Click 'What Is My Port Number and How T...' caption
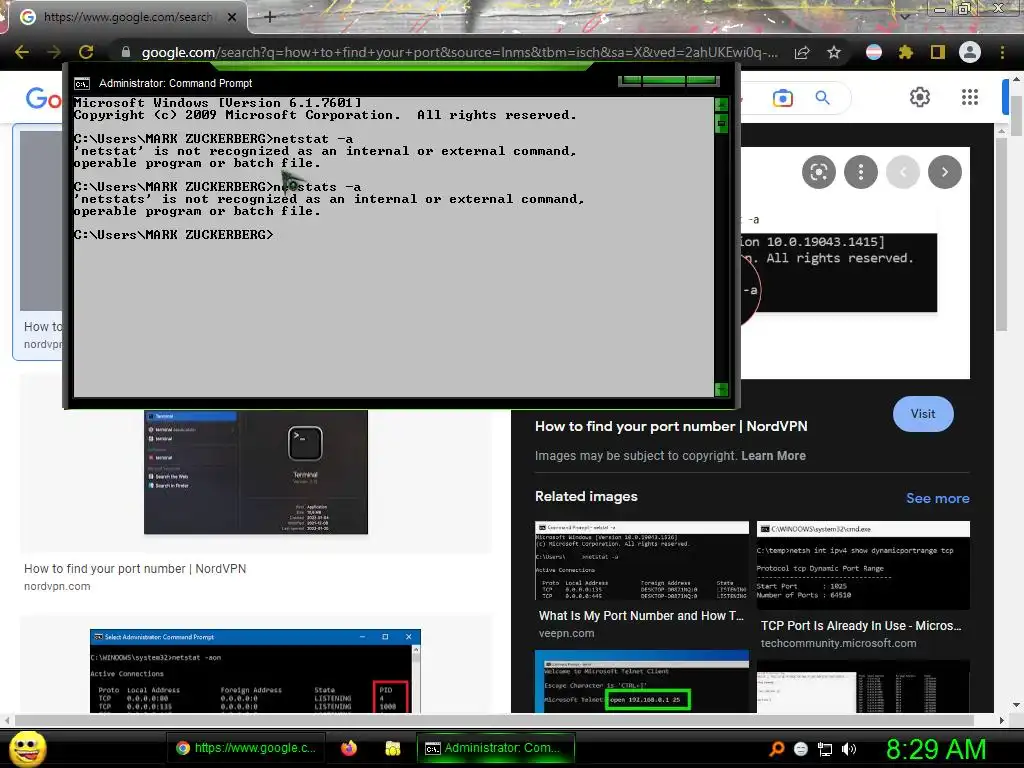1024x768 pixels. (641, 616)
